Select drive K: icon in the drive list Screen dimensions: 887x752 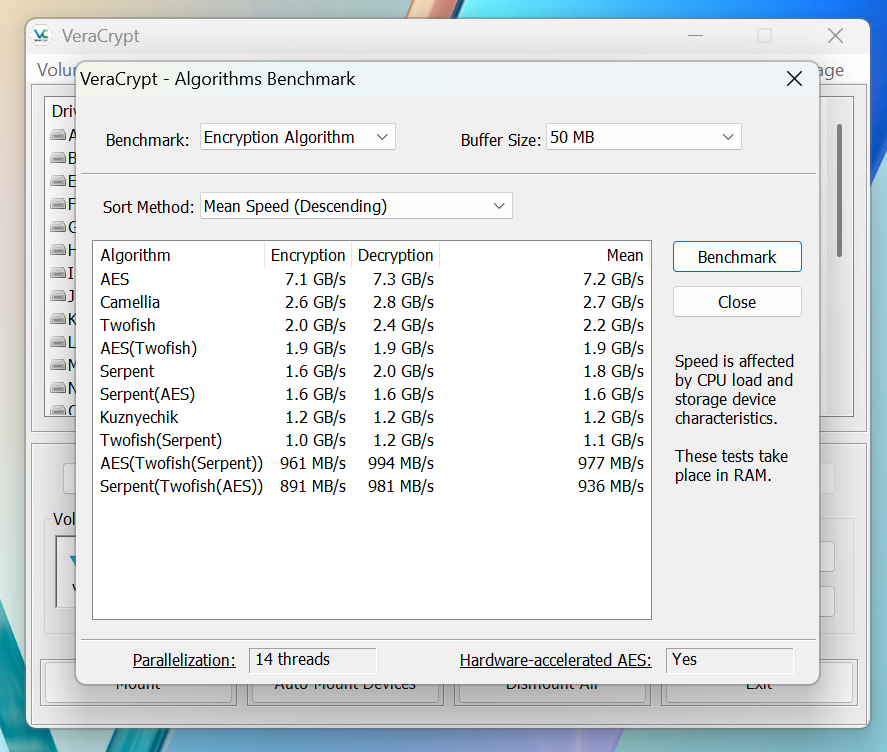[57, 319]
